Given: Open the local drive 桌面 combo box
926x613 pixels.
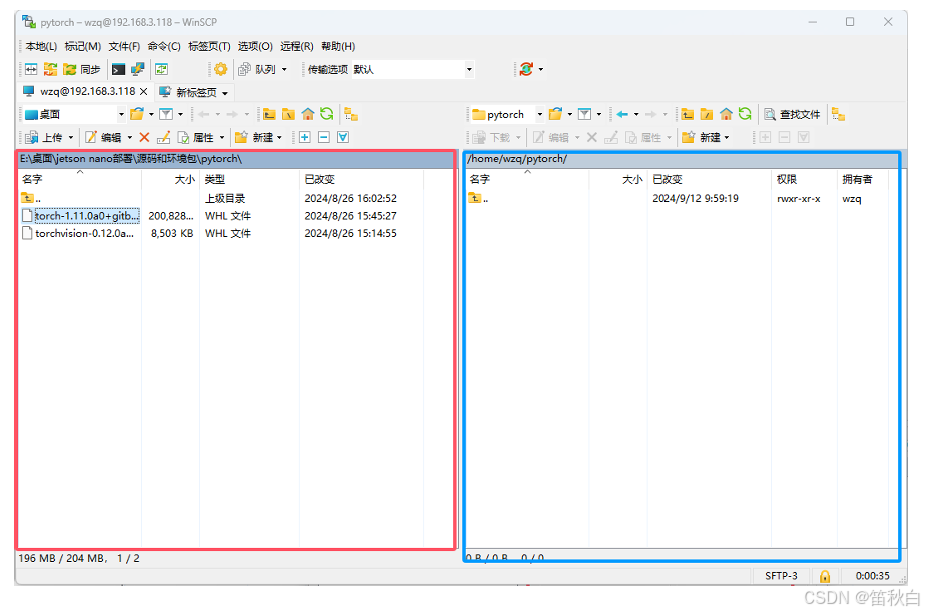Looking at the screenshot, I should pos(74,115).
